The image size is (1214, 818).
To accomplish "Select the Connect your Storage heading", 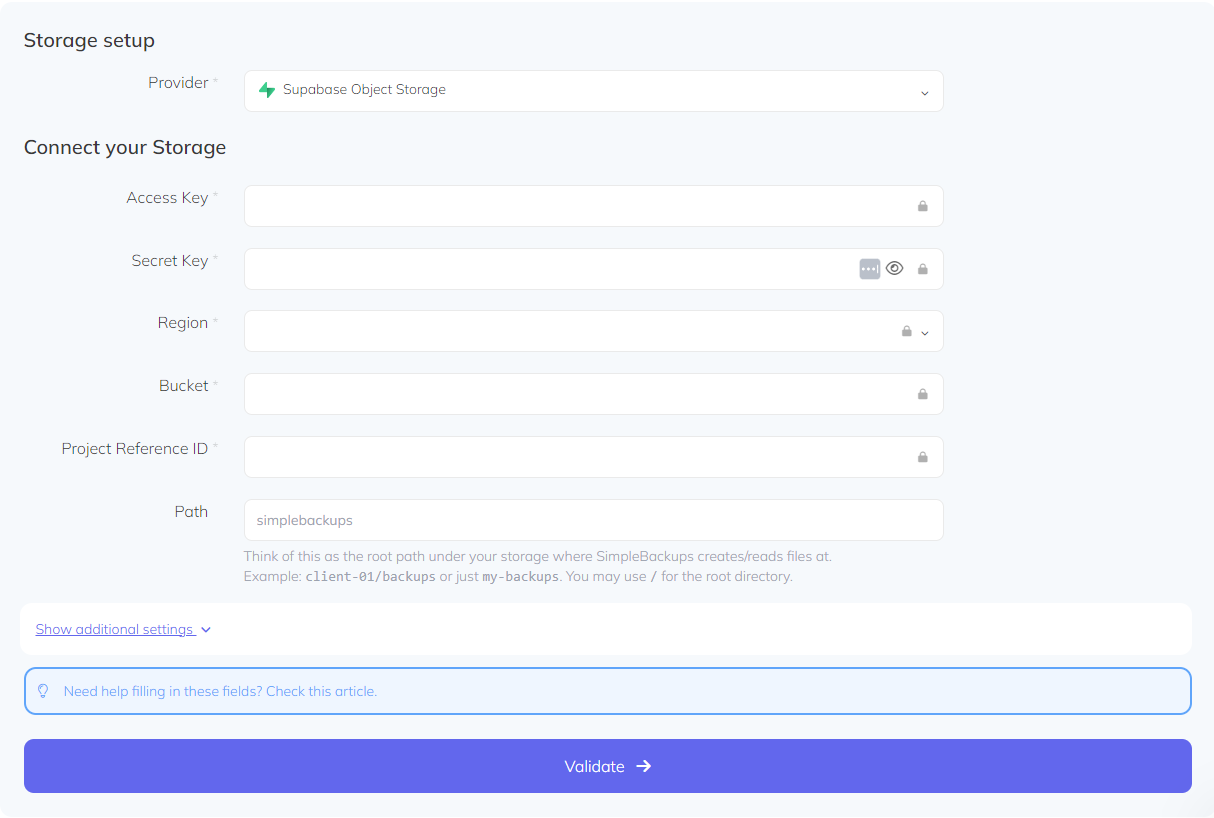I will 125,147.
